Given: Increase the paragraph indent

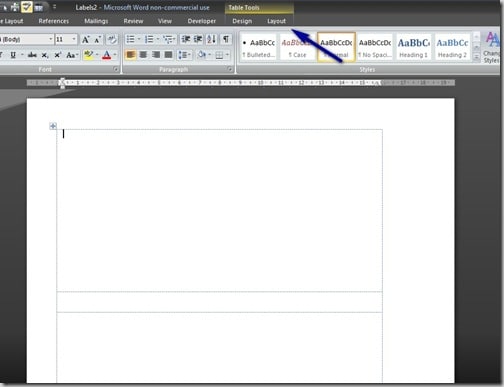Looking at the screenshot, I should tap(198, 39).
